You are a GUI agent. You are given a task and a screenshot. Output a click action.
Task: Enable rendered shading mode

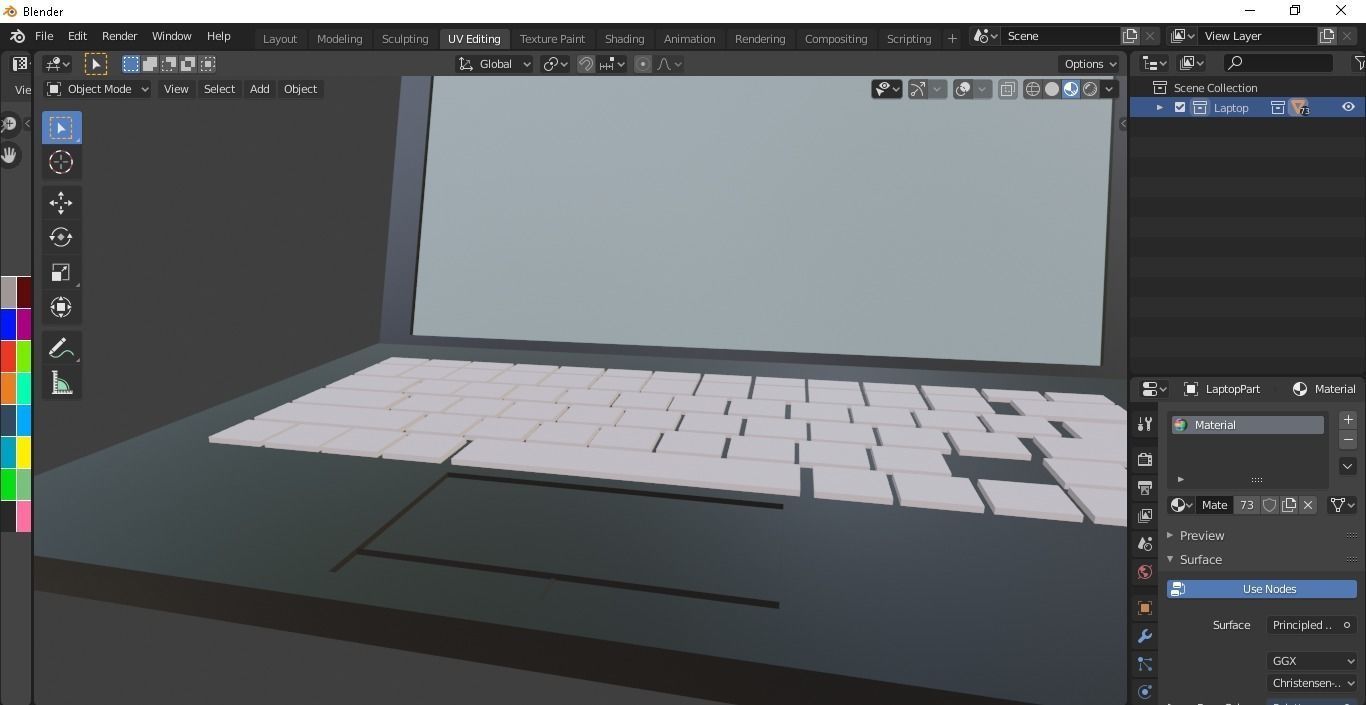(x=1090, y=89)
